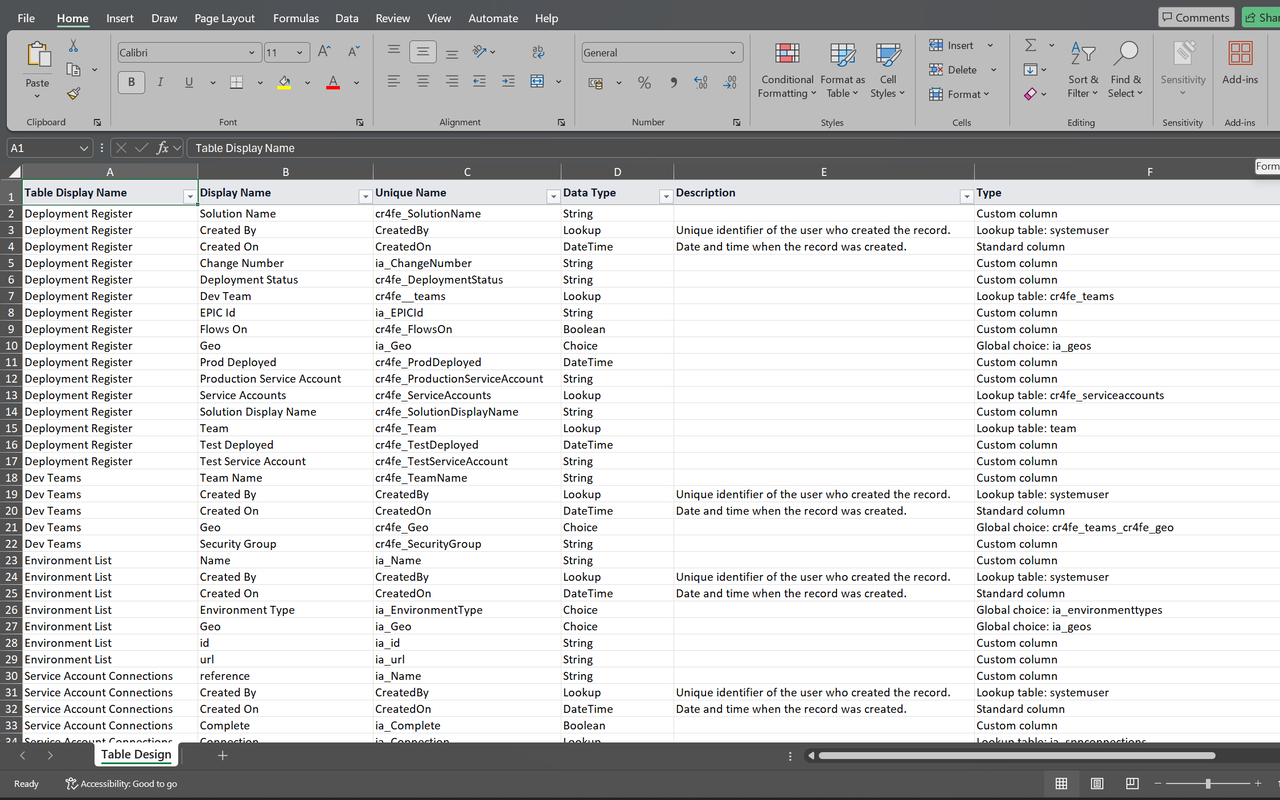Click the Clear eraser icon in Editing group
Viewport: 1280px width, 800px height.
pos(1030,94)
